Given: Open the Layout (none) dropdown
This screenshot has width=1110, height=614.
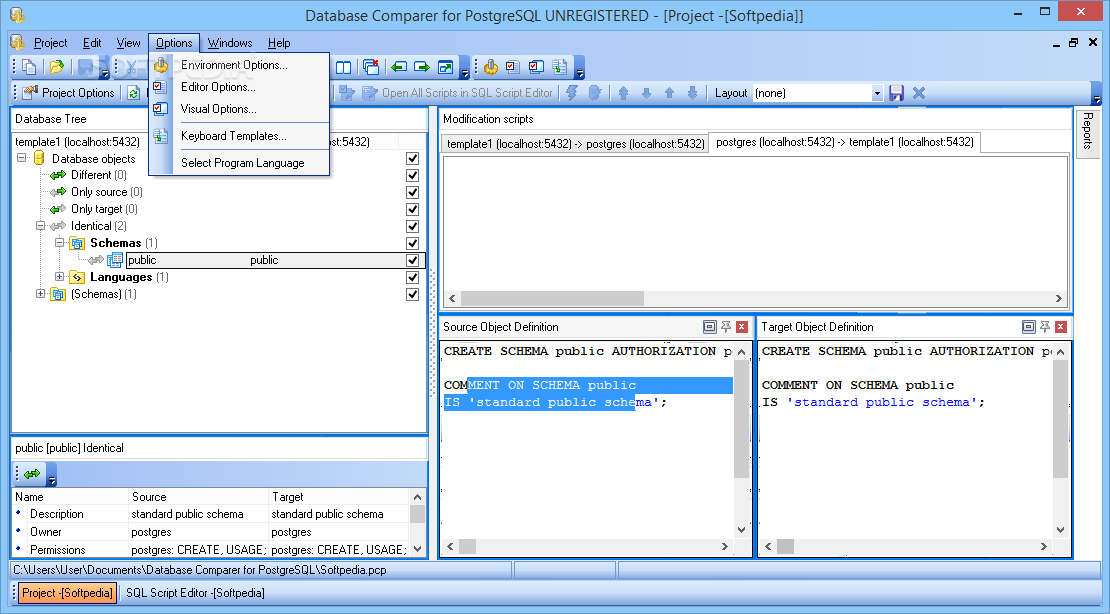Looking at the screenshot, I should coord(877,93).
